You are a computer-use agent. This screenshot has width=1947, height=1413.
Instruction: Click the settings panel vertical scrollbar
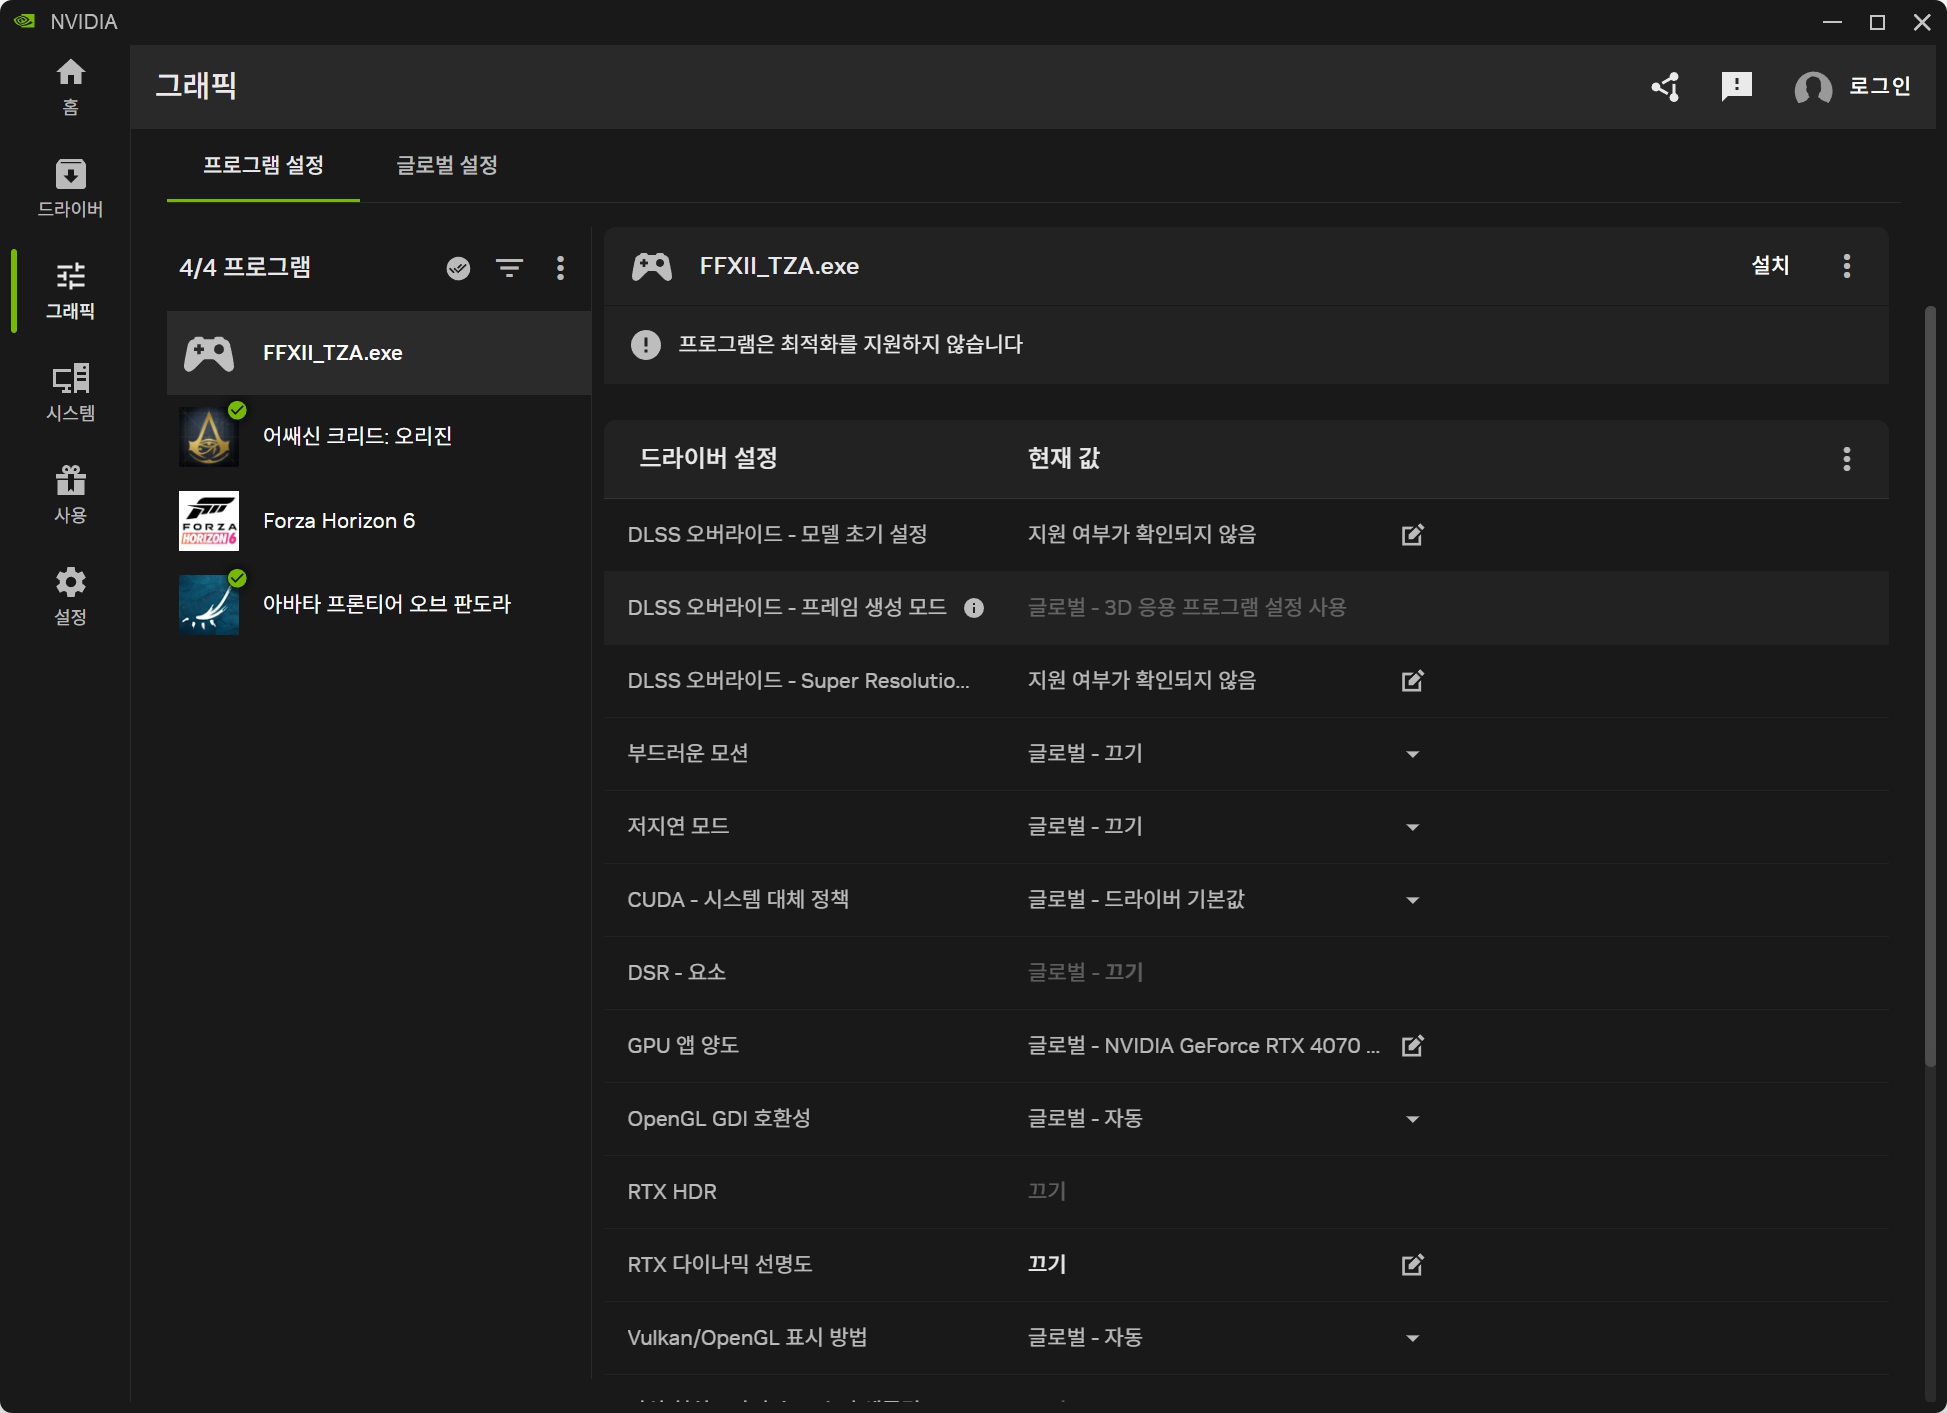(x=1930, y=686)
